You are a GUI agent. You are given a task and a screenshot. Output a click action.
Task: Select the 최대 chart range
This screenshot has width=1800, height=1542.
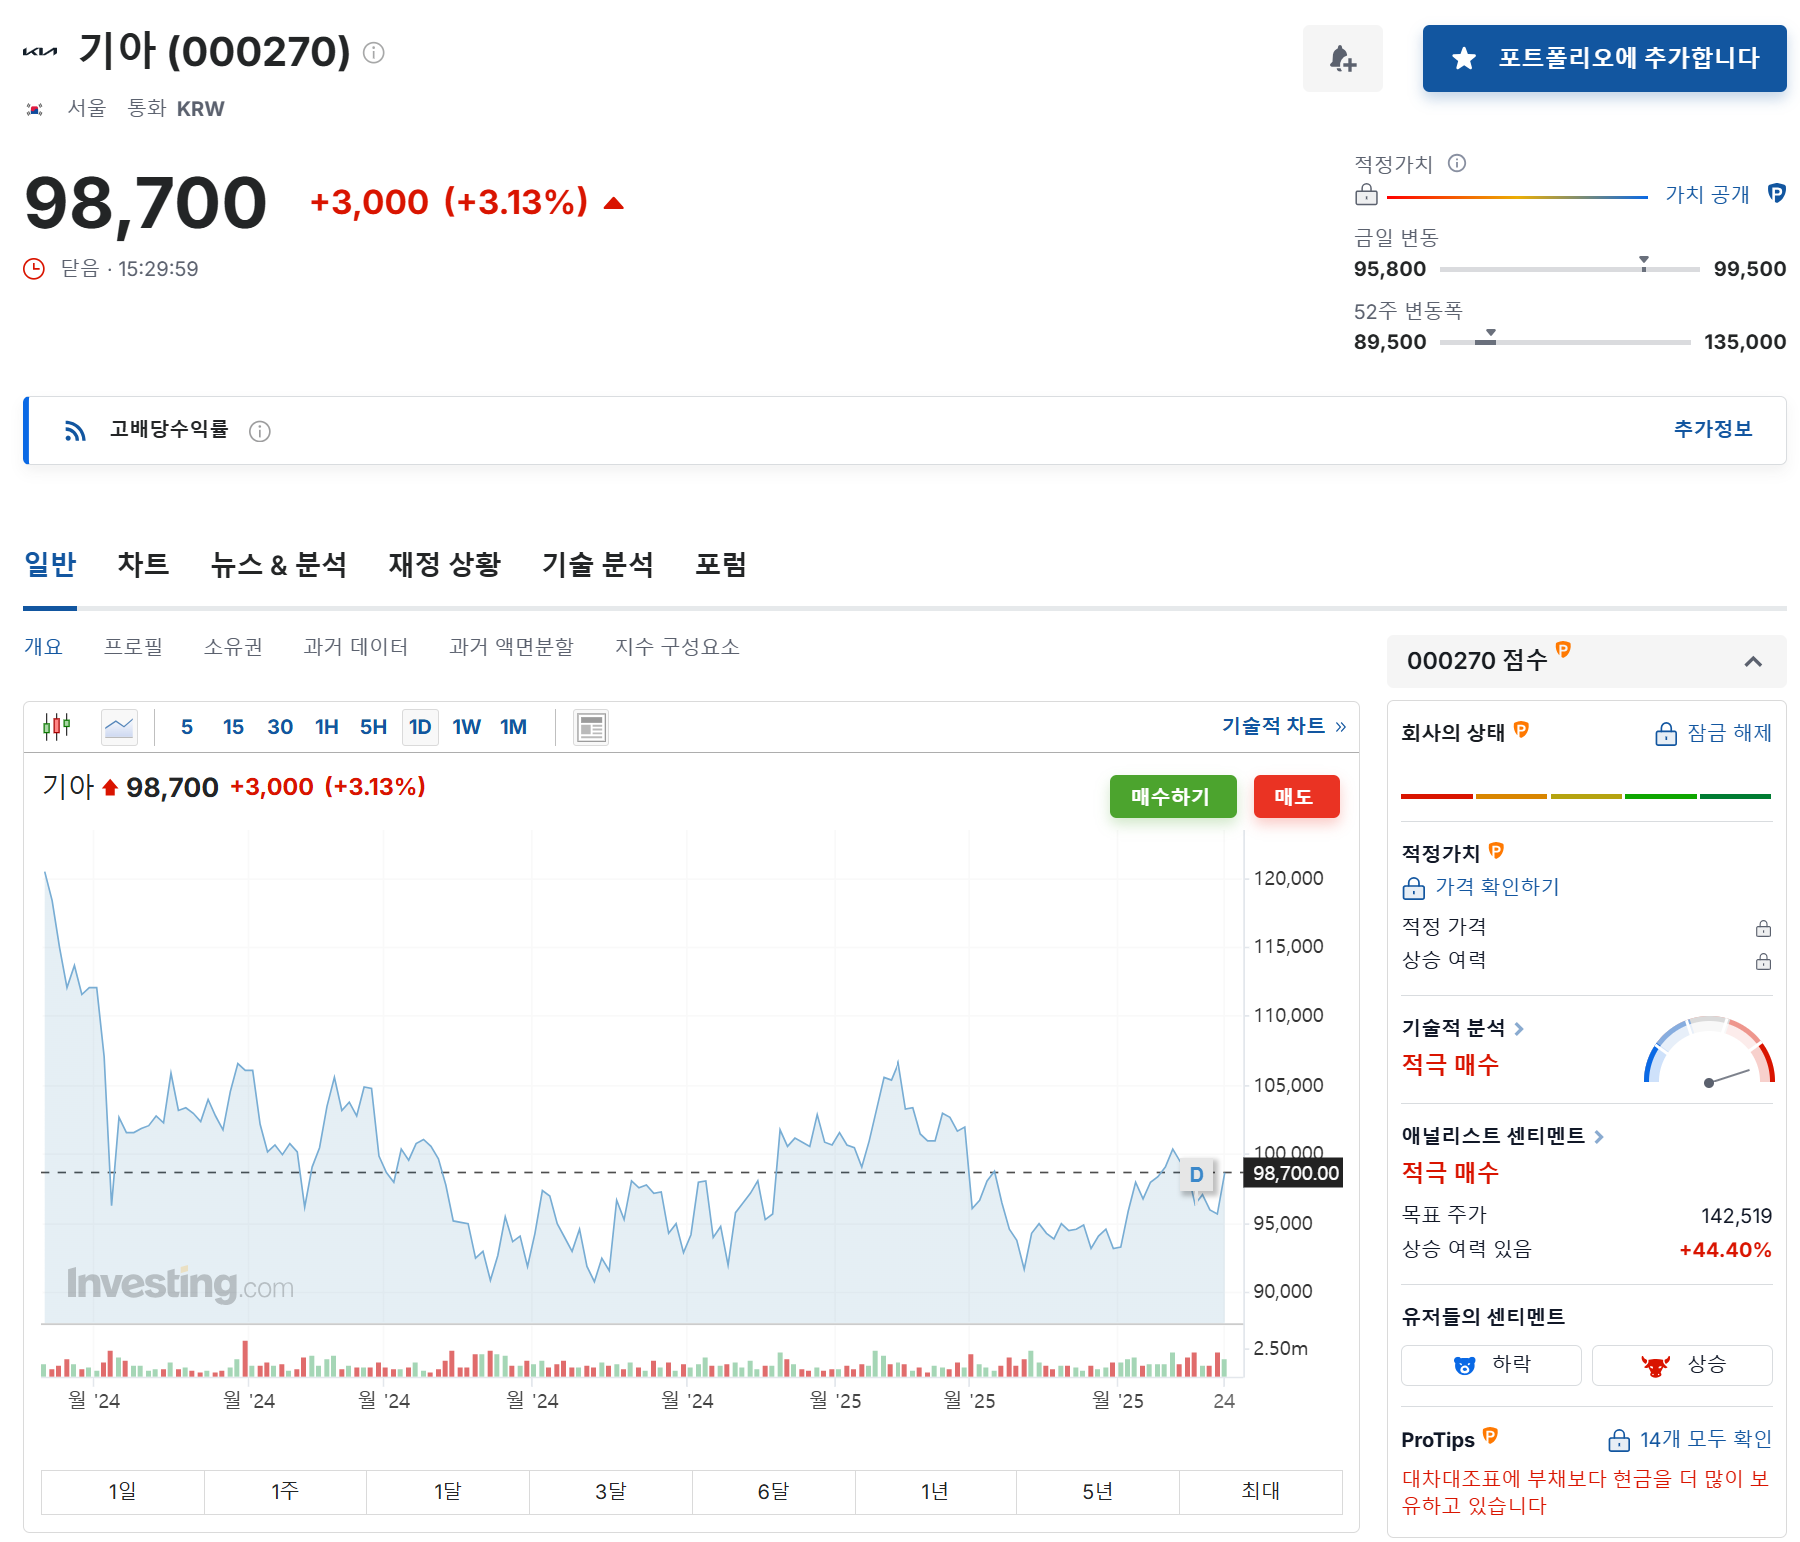tap(1260, 1492)
